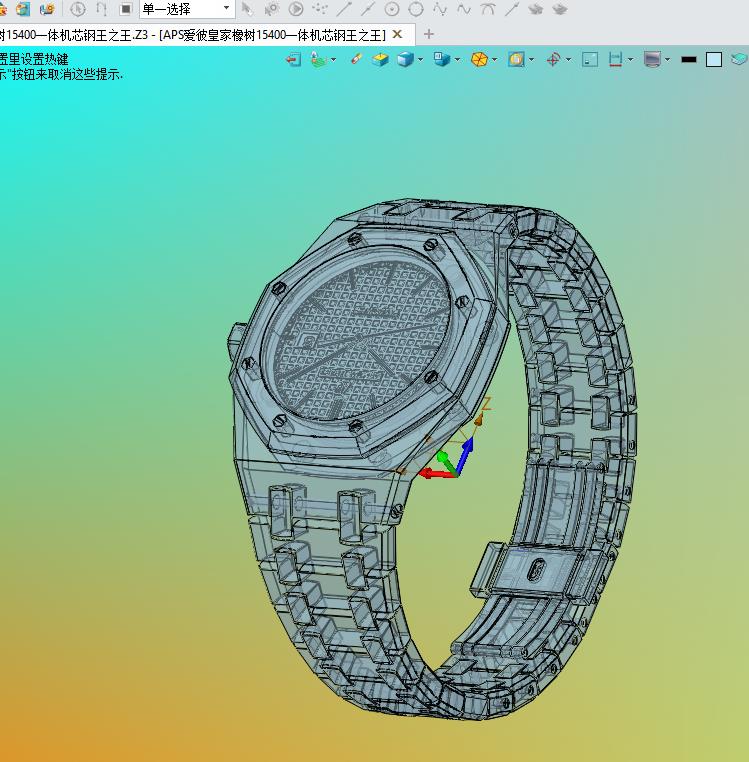Click the grayed scattered points icon
Viewport: 749px width, 762px height.
(320, 9)
